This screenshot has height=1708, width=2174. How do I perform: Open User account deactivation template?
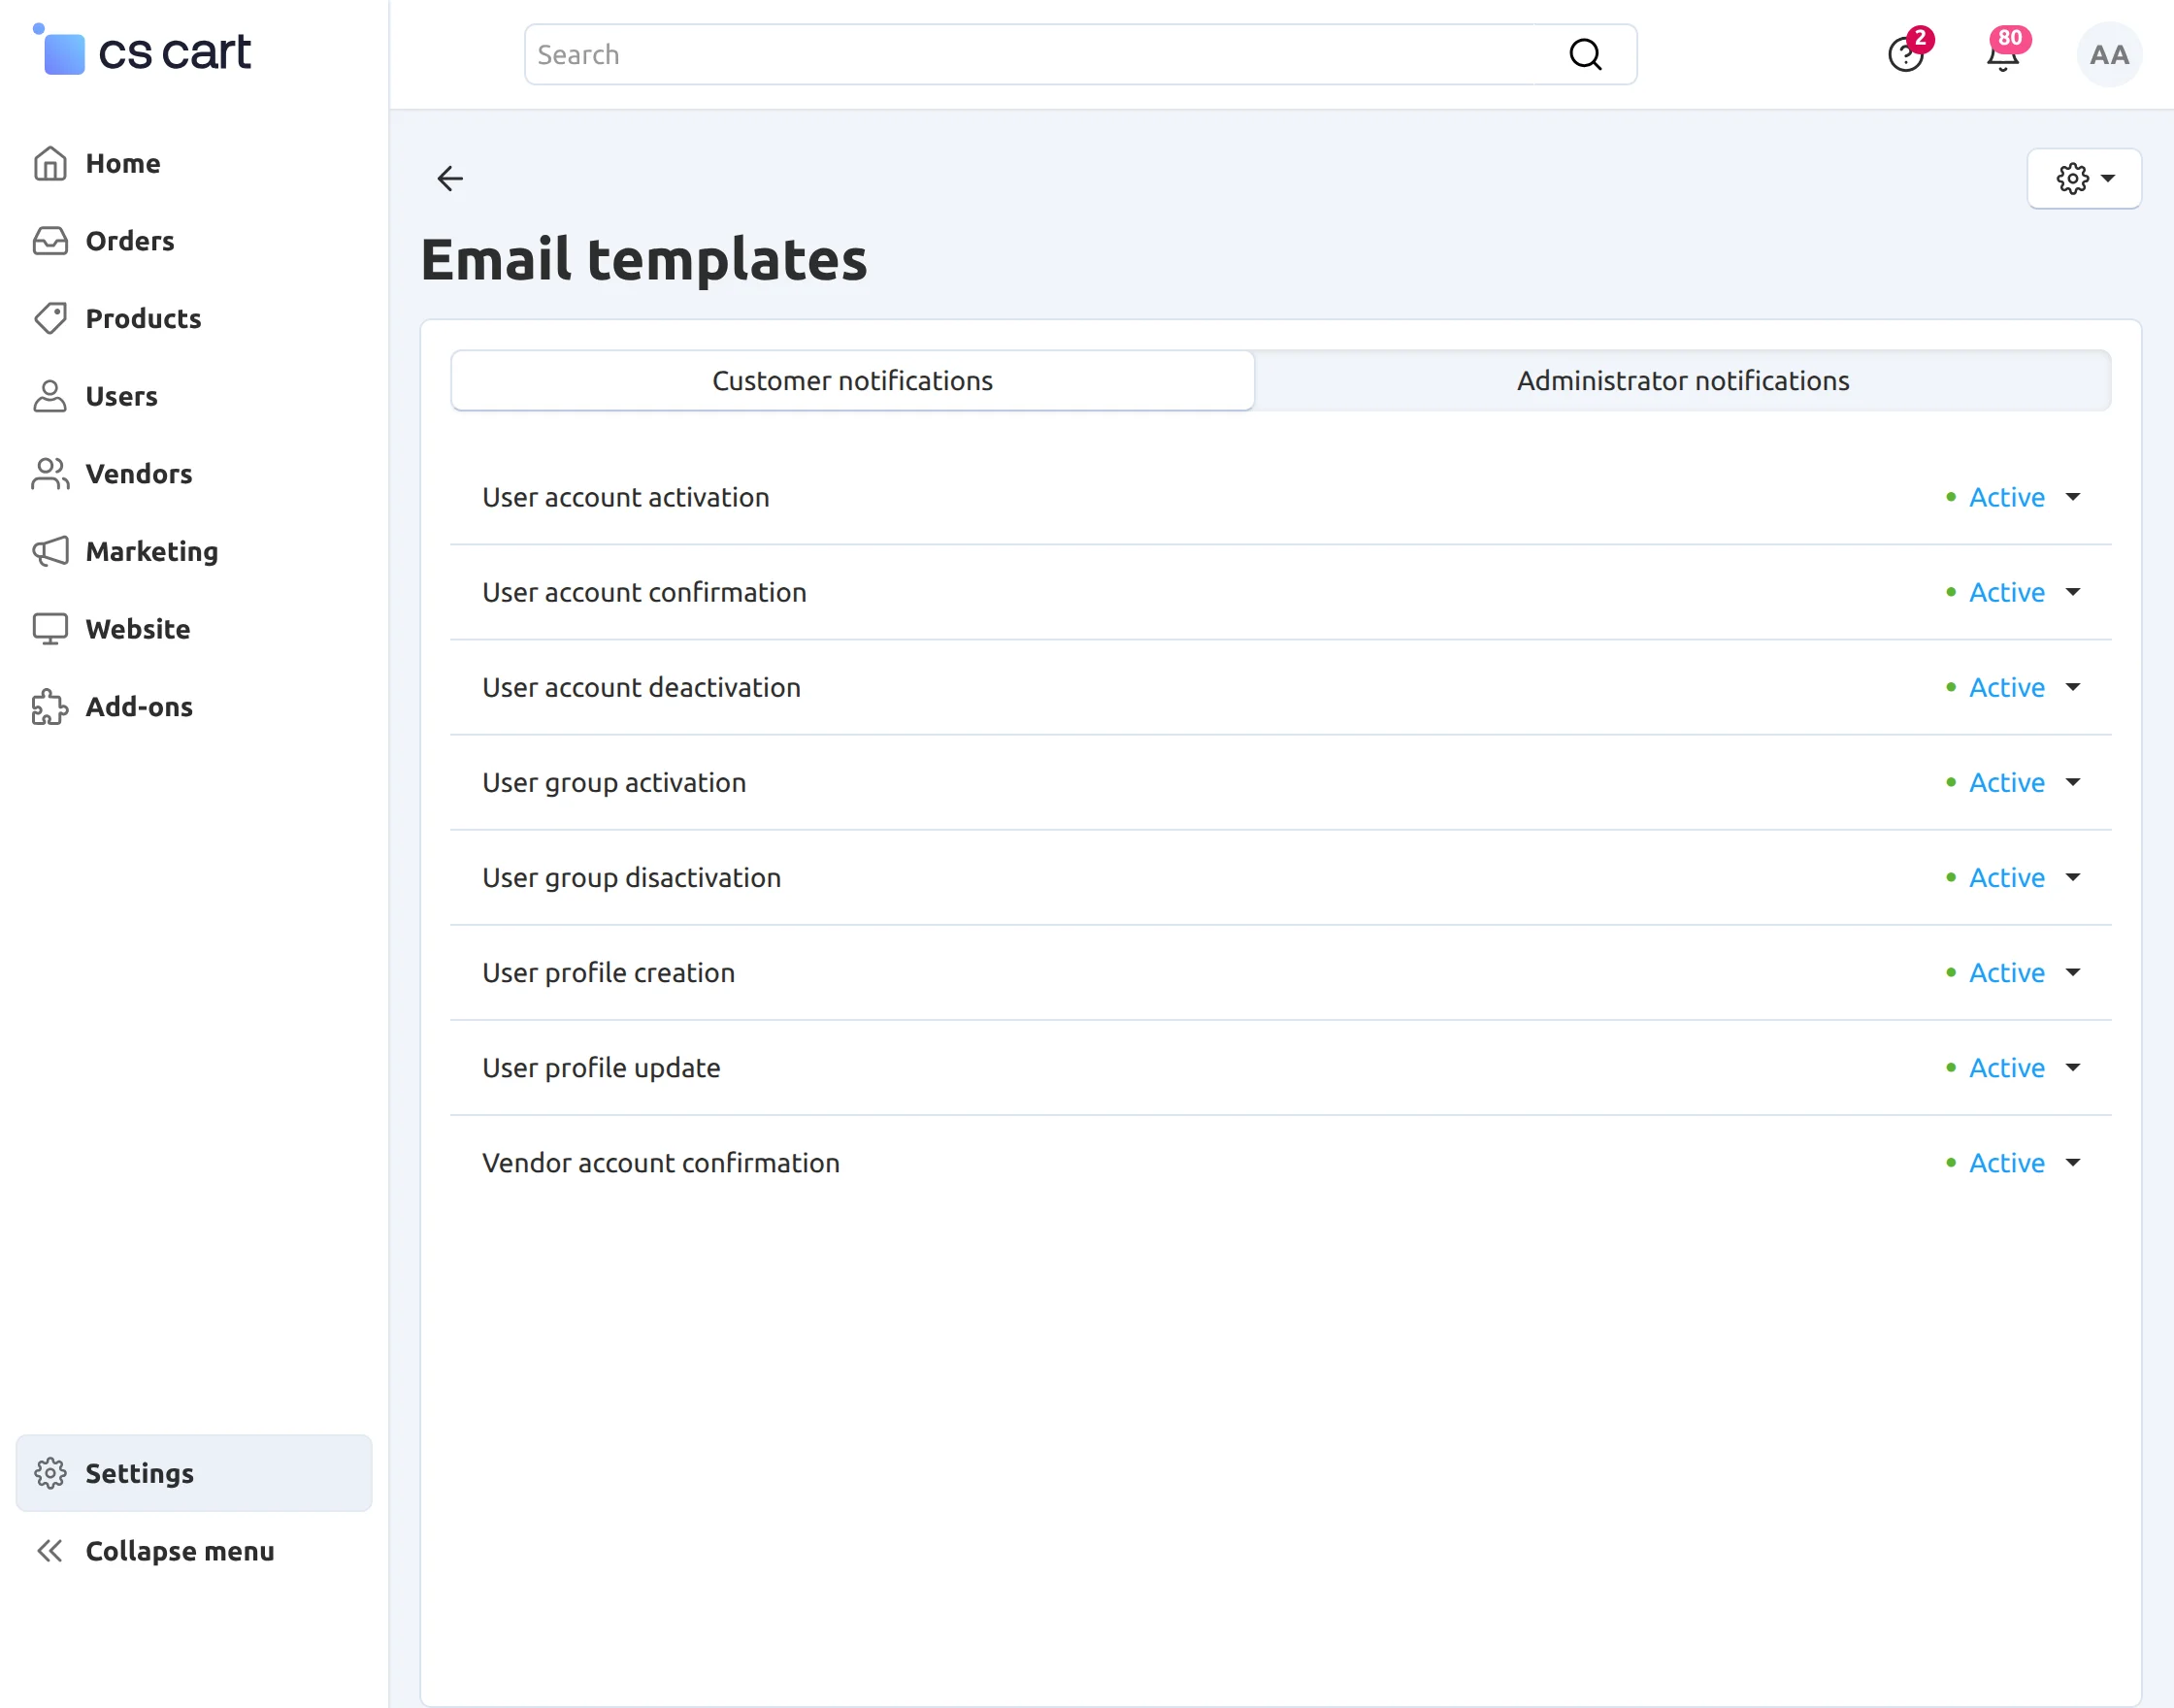tap(641, 687)
